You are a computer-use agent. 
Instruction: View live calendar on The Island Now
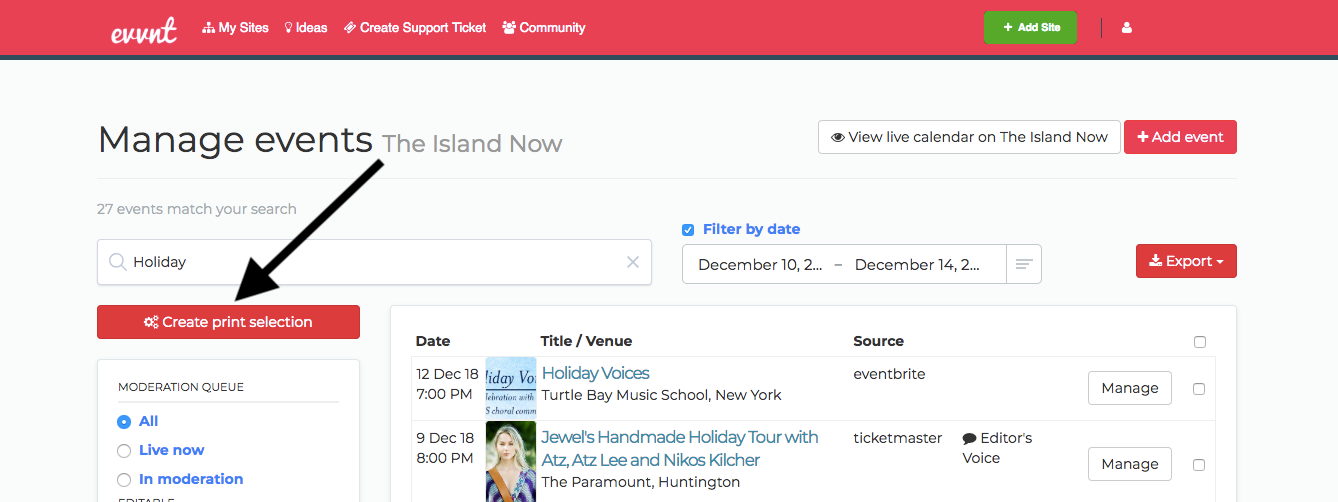point(969,137)
